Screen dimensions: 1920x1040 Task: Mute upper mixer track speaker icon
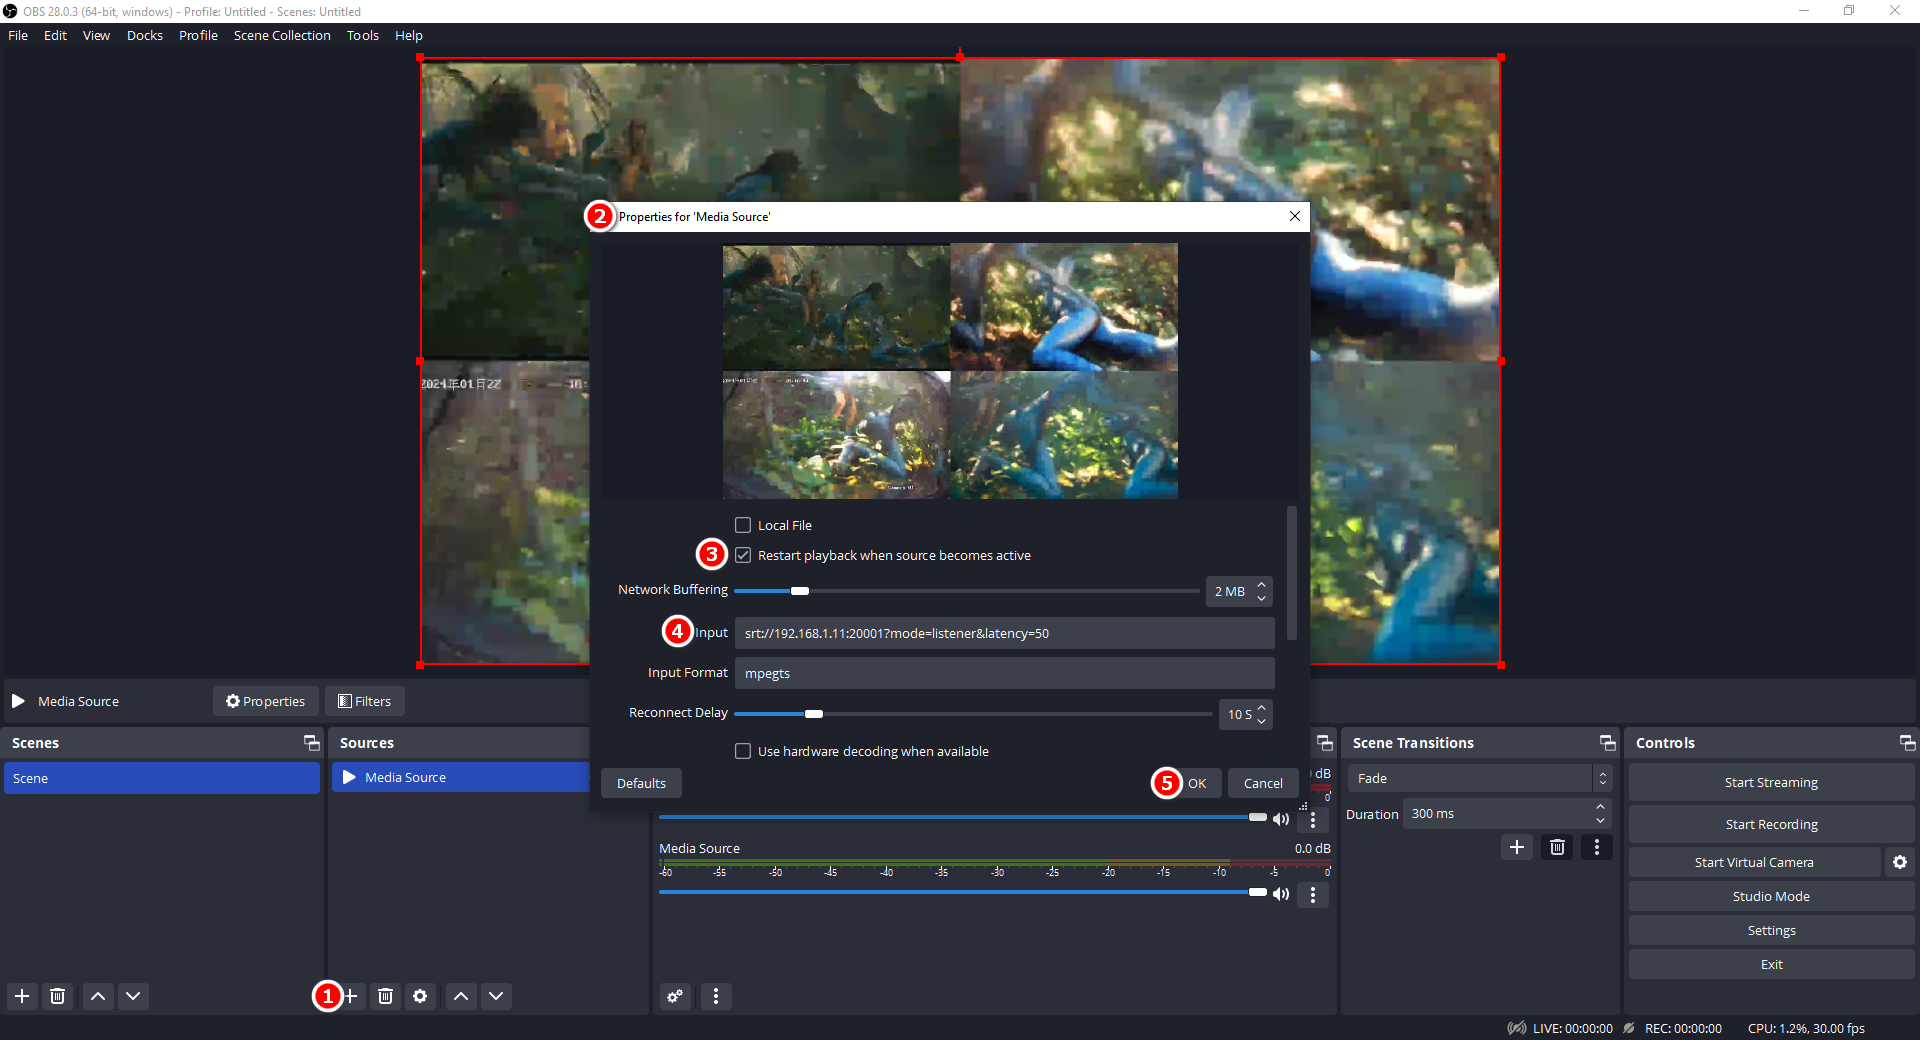[x=1281, y=819]
